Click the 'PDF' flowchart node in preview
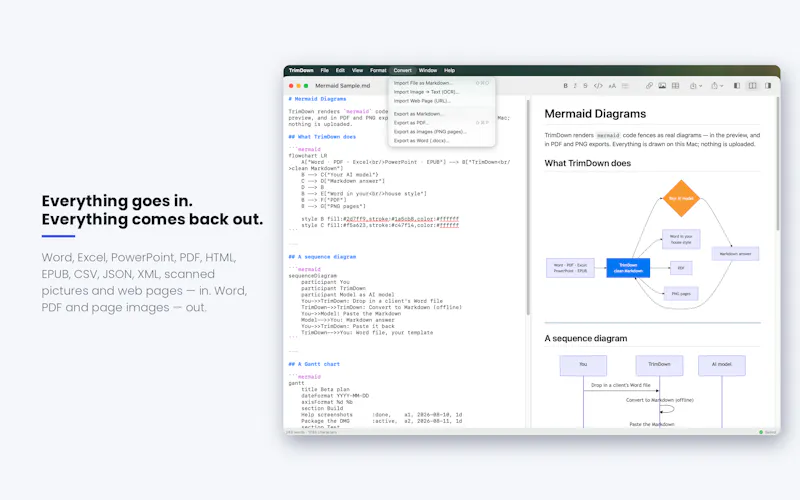Viewport: 800px width, 500px height. point(681,268)
